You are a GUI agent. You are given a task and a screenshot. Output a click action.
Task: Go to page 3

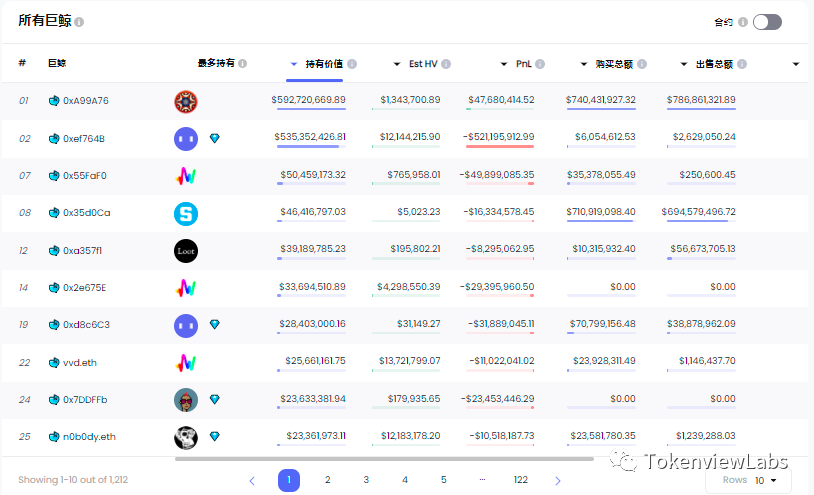(x=366, y=480)
